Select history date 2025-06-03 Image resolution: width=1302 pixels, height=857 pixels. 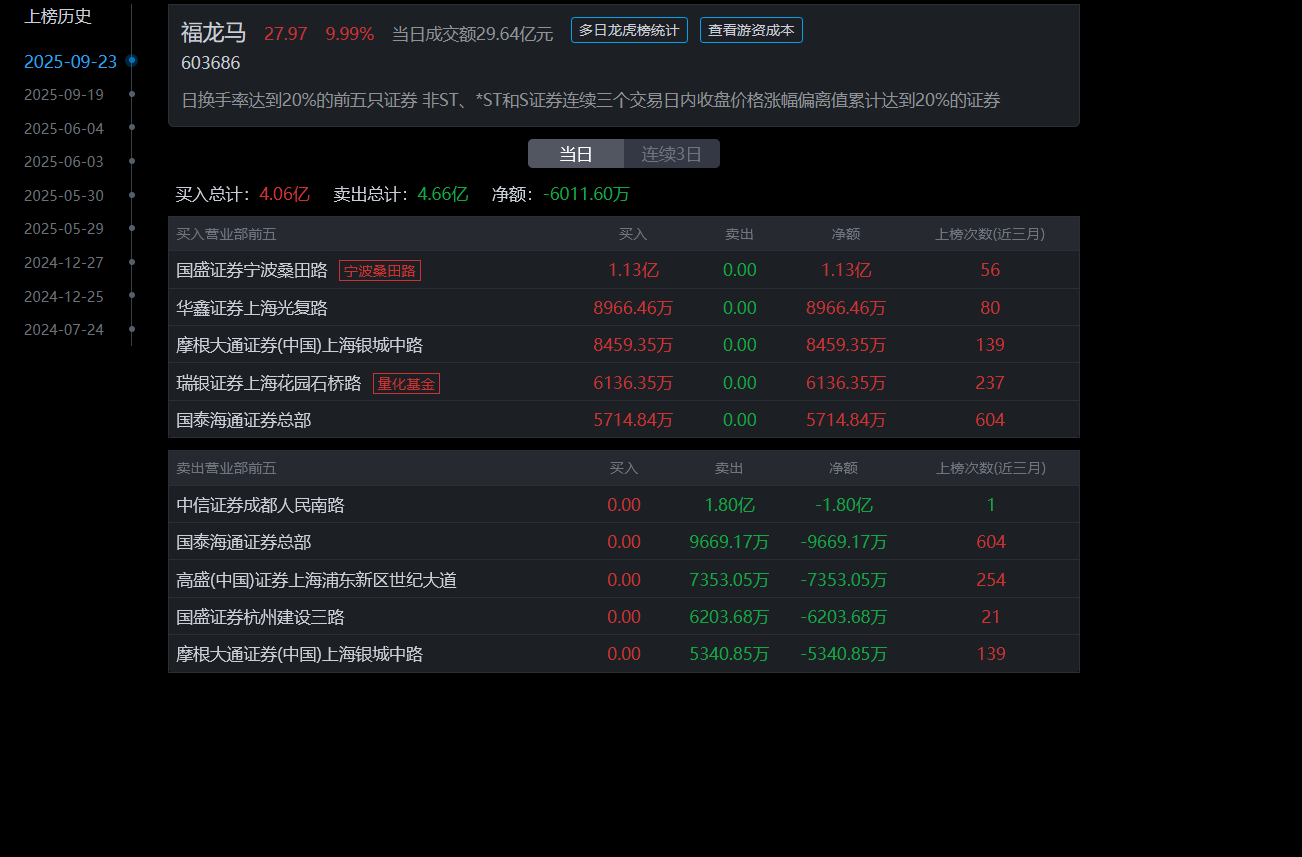(64, 162)
